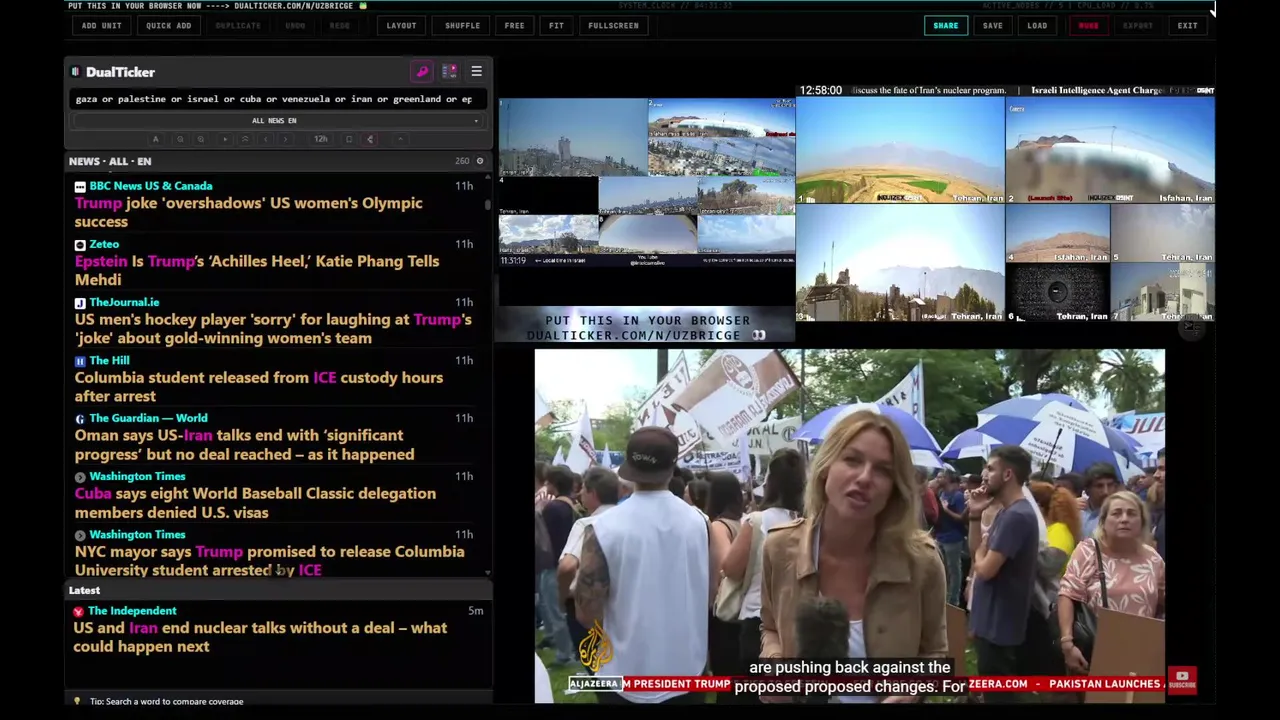This screenshot has width=1280, height=720.
Task: Enter FULLSCREEN mode from the toolbar
Action: tap(613, 26)
